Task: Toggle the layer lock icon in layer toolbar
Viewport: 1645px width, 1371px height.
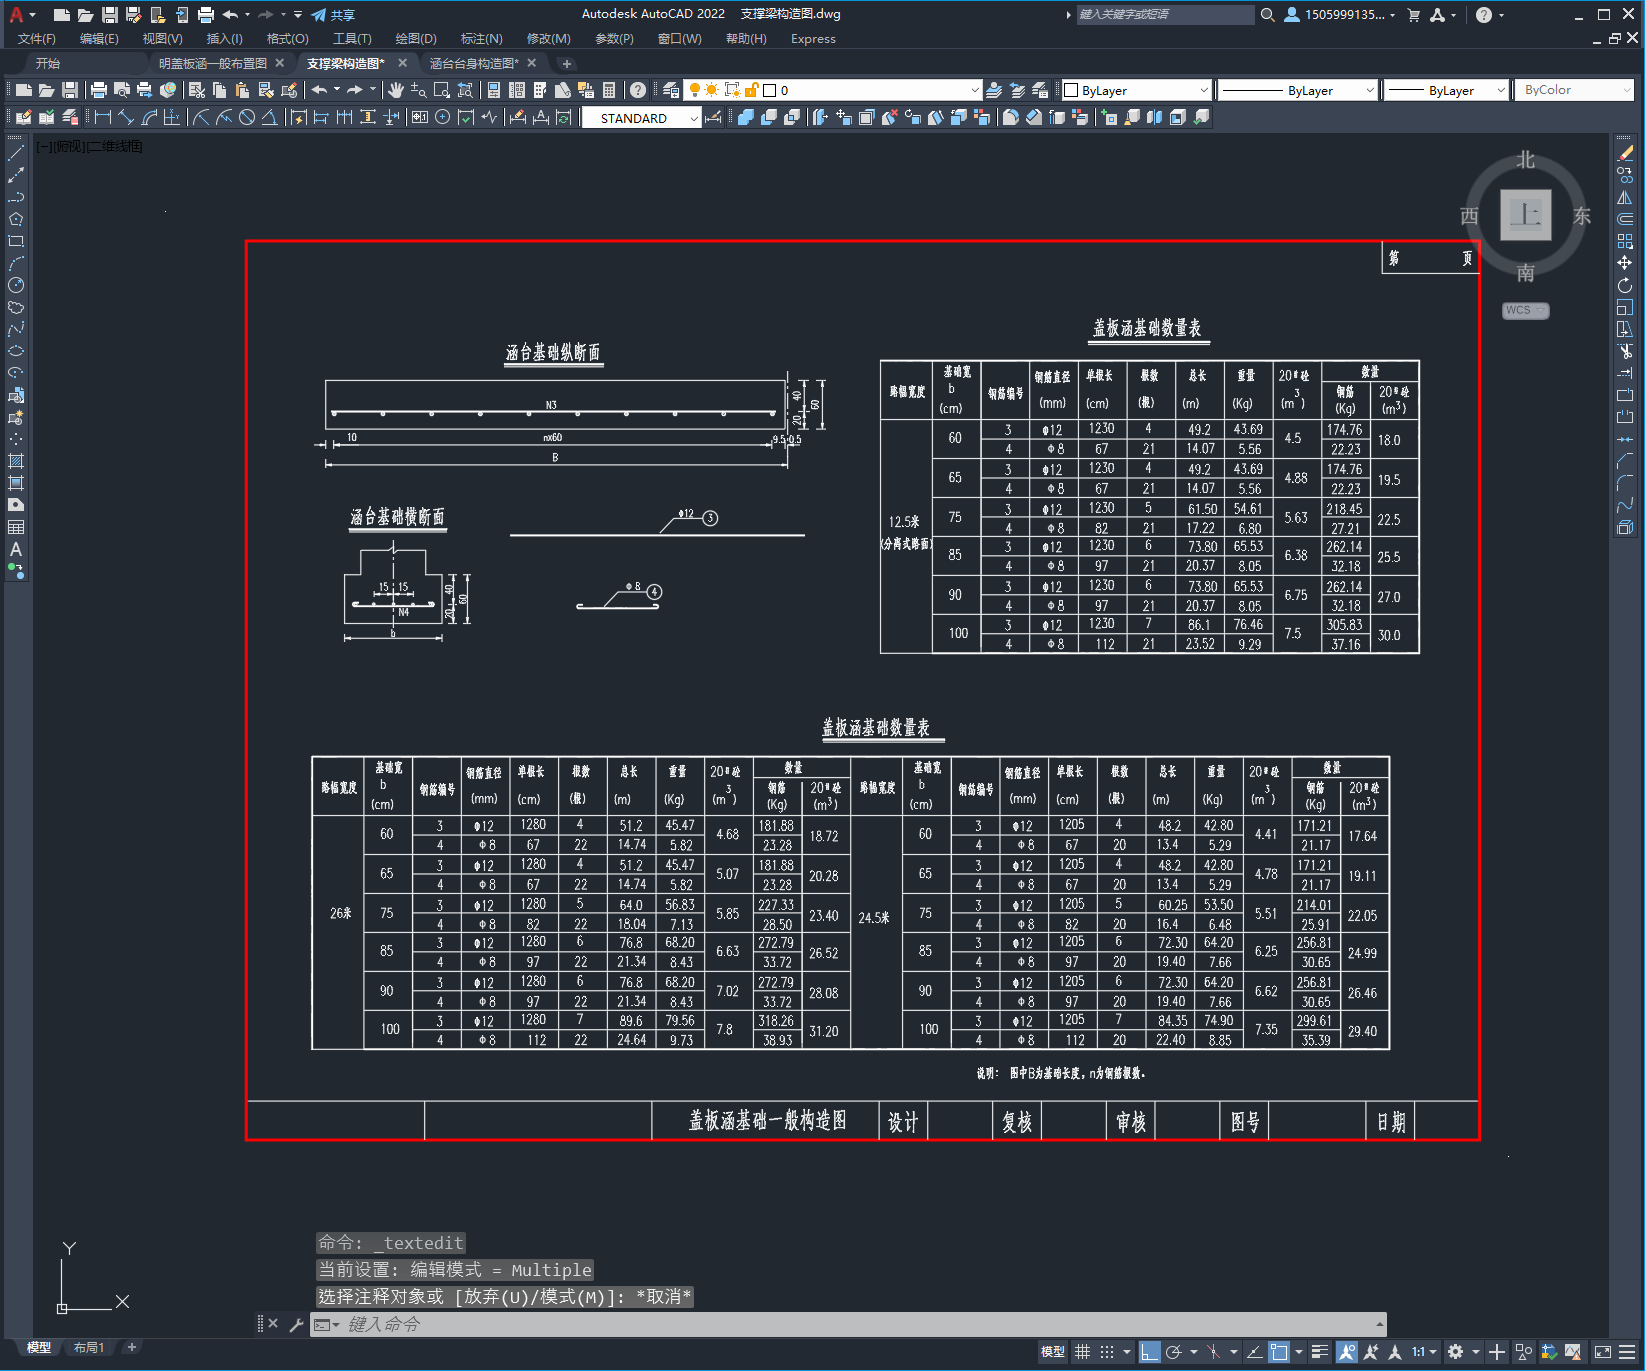Action: tap(751, 90)
